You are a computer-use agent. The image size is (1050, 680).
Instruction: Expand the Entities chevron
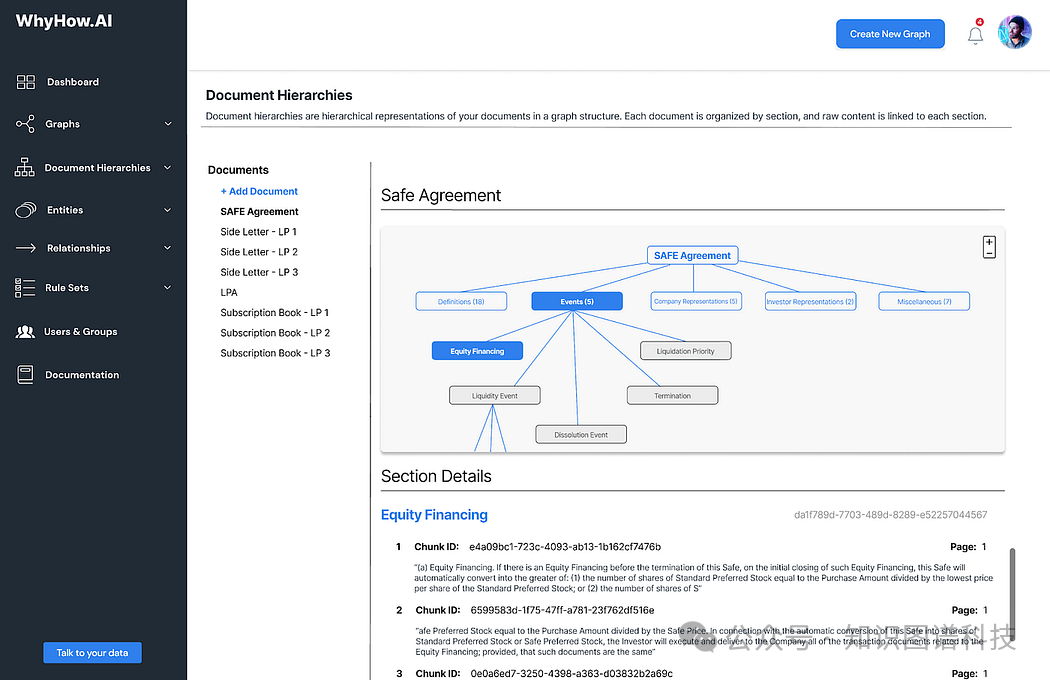coord(167,210)
